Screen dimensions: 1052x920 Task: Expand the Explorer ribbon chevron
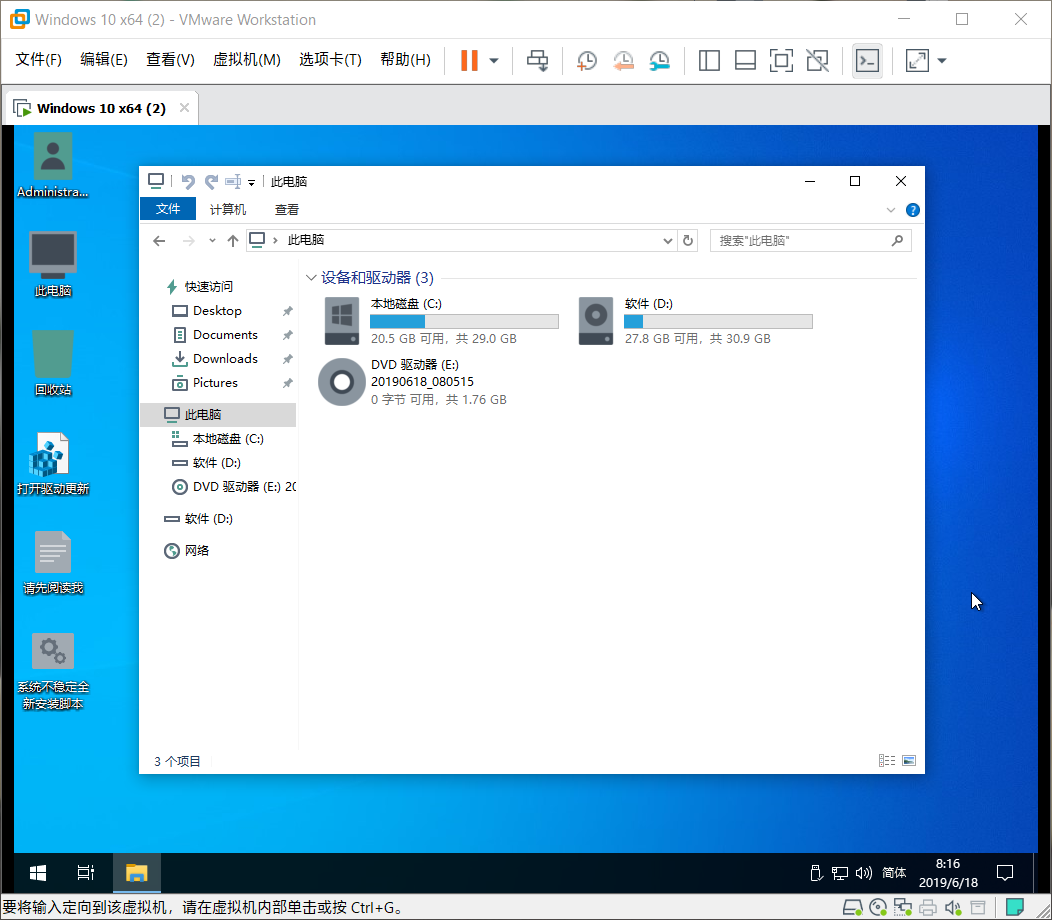891,210
